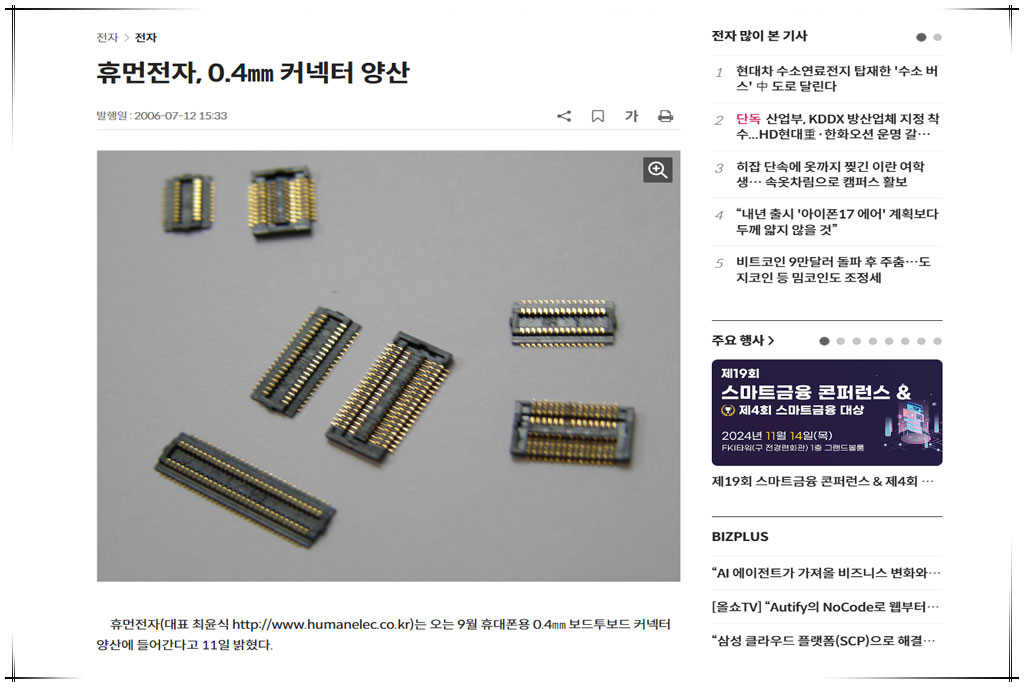Select the second dot of 주요 행사 carousel
This screenshot has width=1024, height=687.
coord(840,341)
